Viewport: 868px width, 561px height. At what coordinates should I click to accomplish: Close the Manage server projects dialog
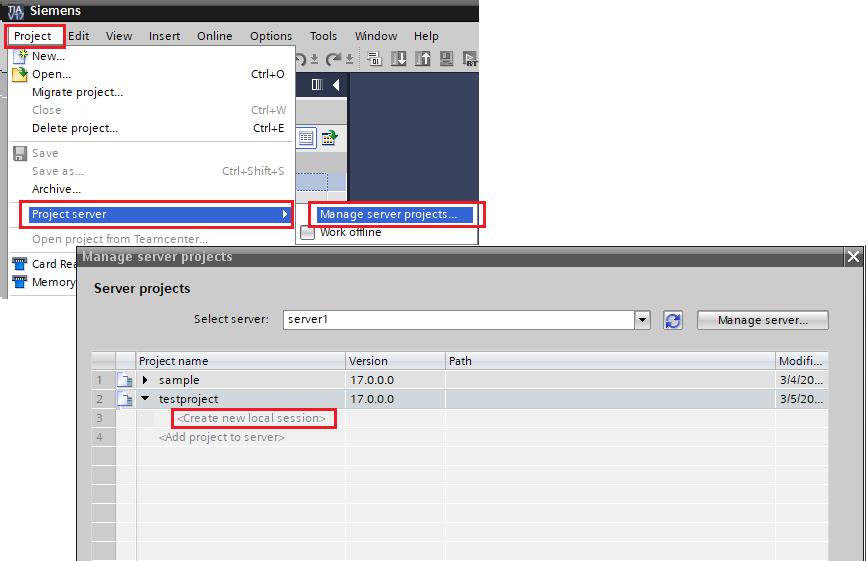[853, 257]
